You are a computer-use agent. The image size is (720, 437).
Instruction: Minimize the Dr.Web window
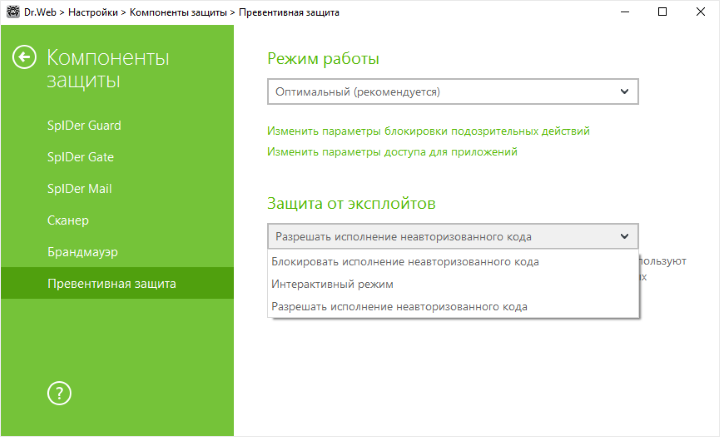coord(624,12)
